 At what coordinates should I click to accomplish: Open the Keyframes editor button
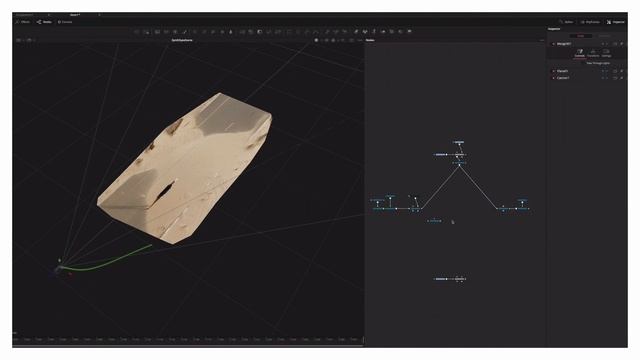tap(590, 22)
